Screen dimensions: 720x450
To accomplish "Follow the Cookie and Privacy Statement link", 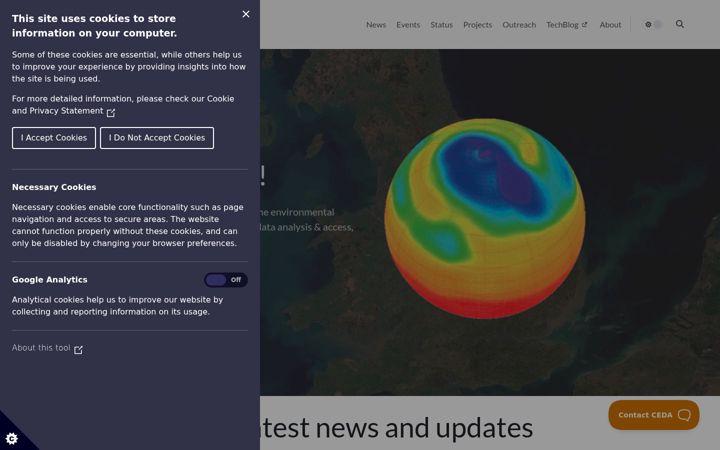I will click(x=123, y=105).
